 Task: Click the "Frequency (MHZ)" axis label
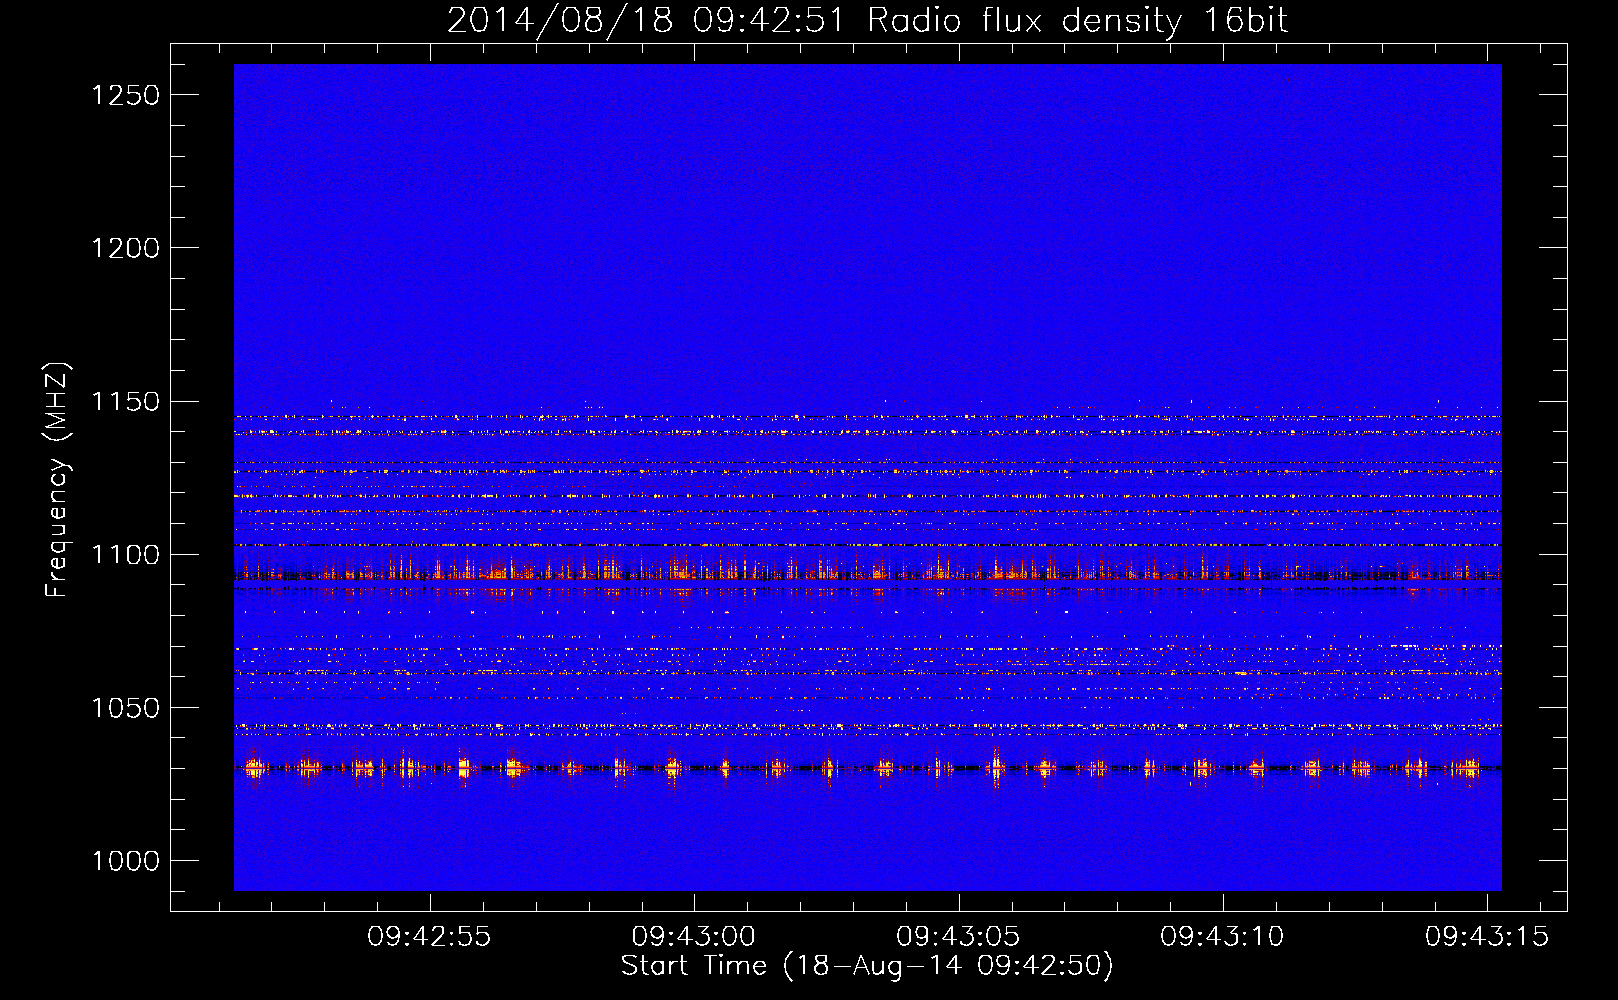(58, 480)
